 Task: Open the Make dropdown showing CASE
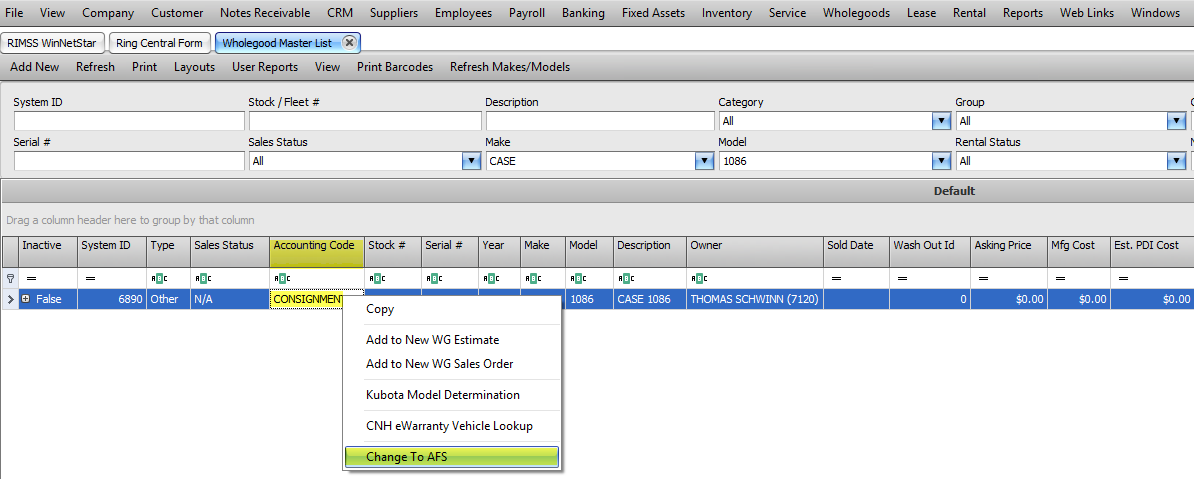coord(704,161)
